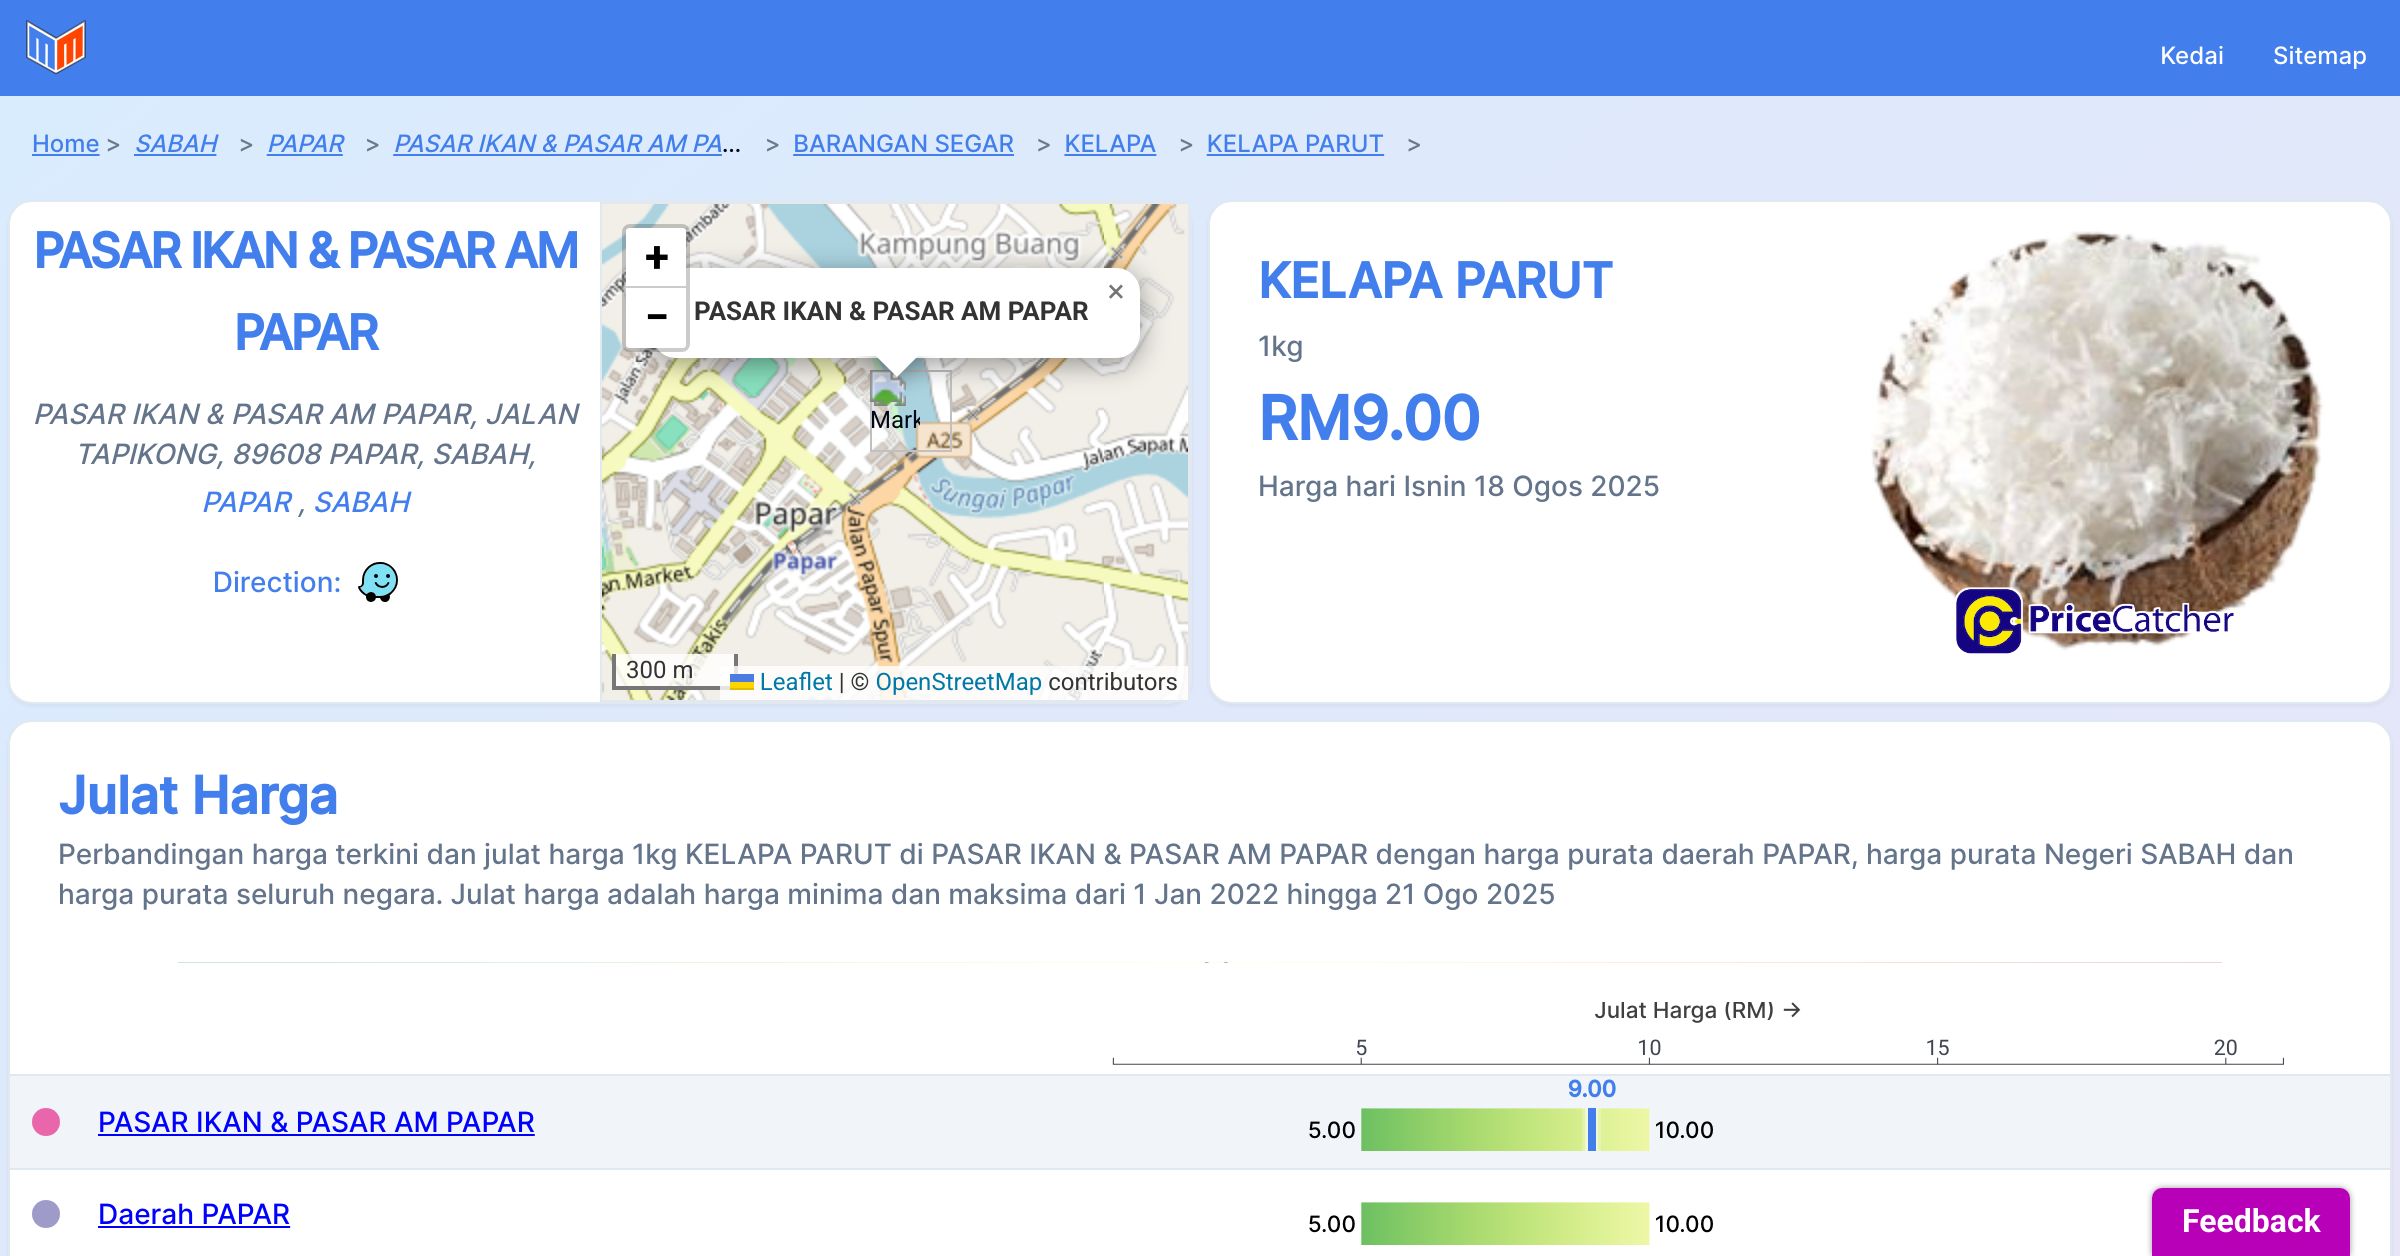
Task: Open Daerah PAPAR row link
Action: coord(194,1214)
